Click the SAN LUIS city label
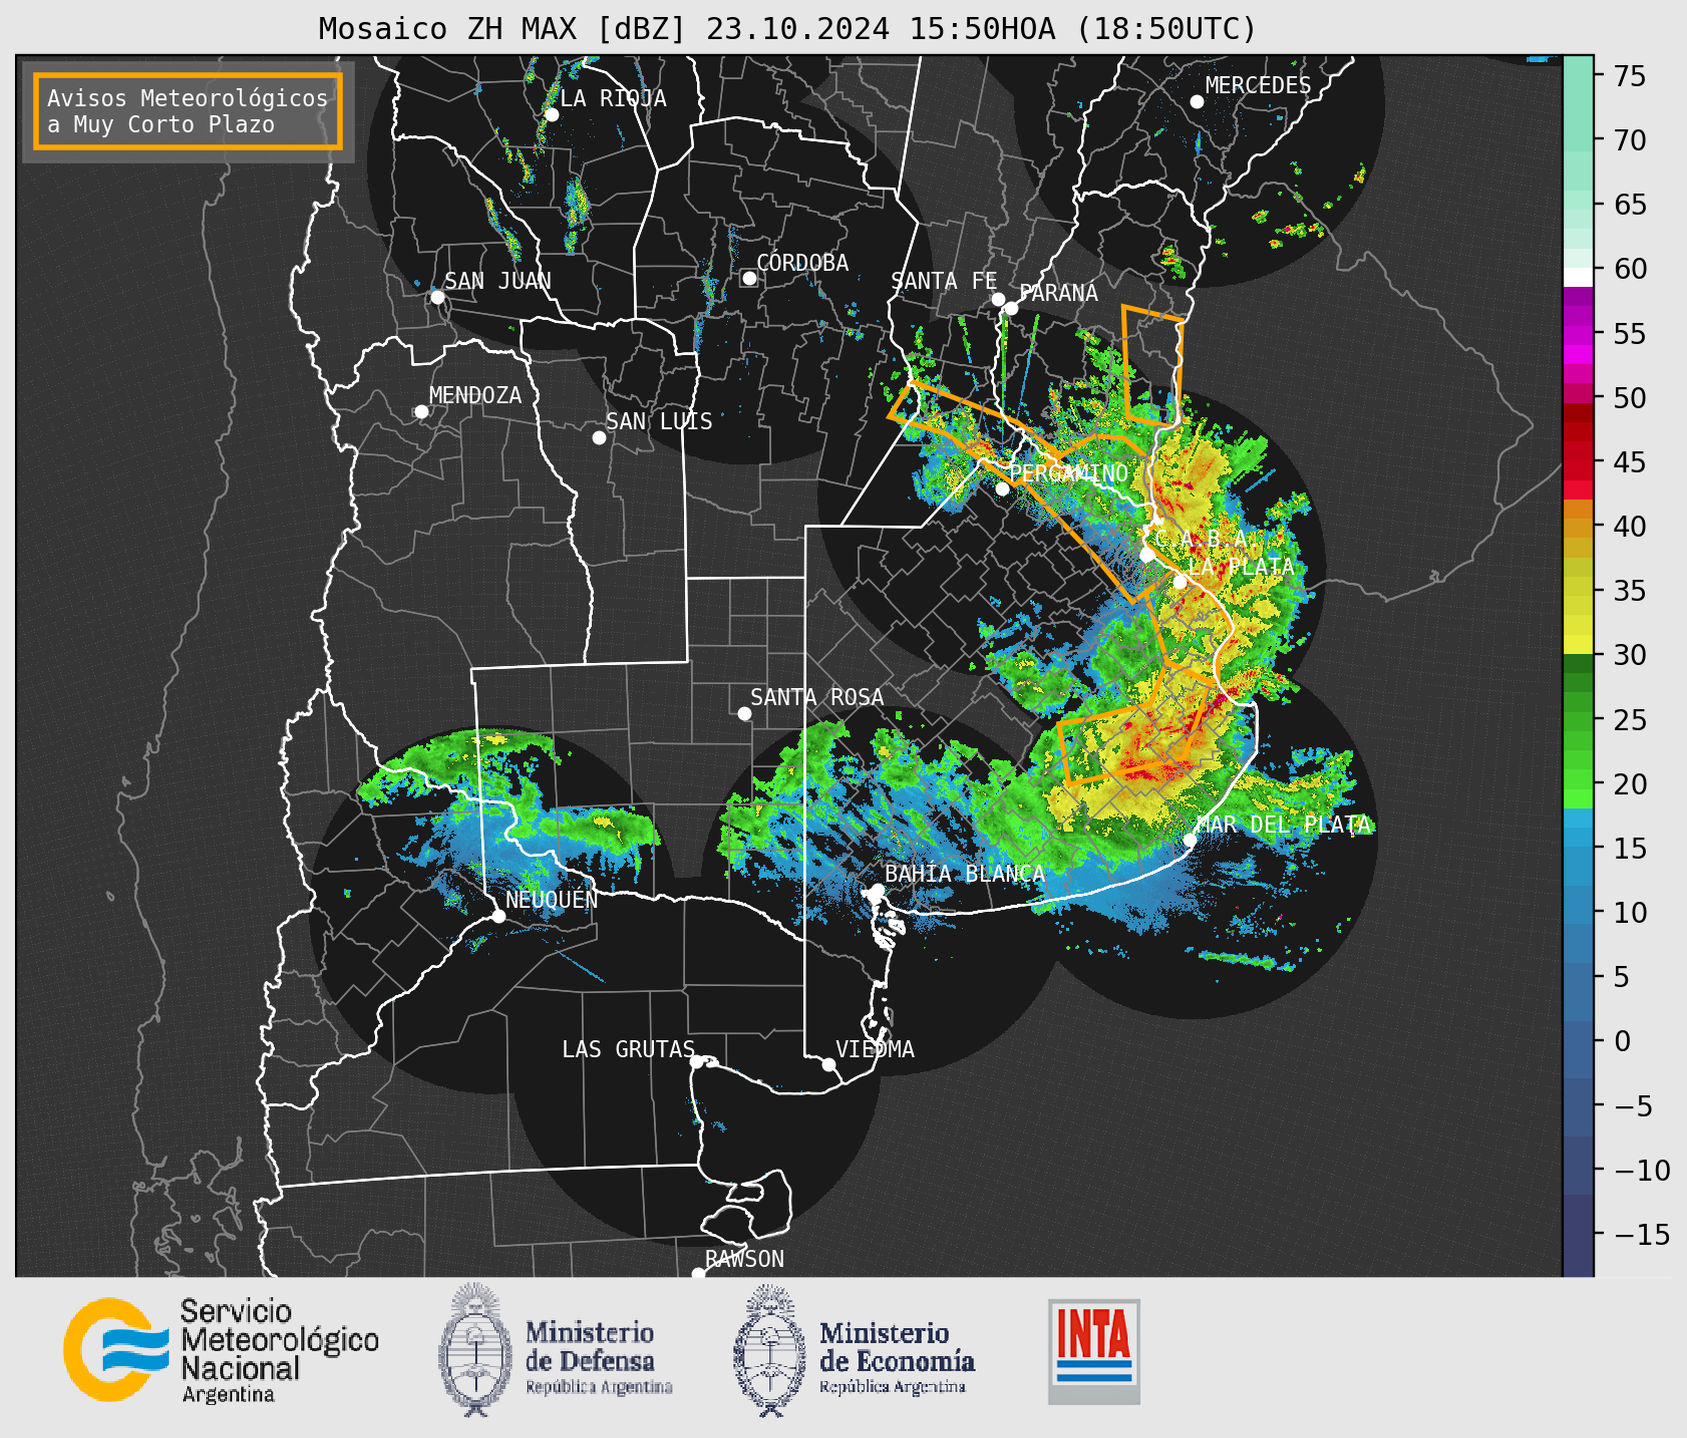 tap(659, 421)
